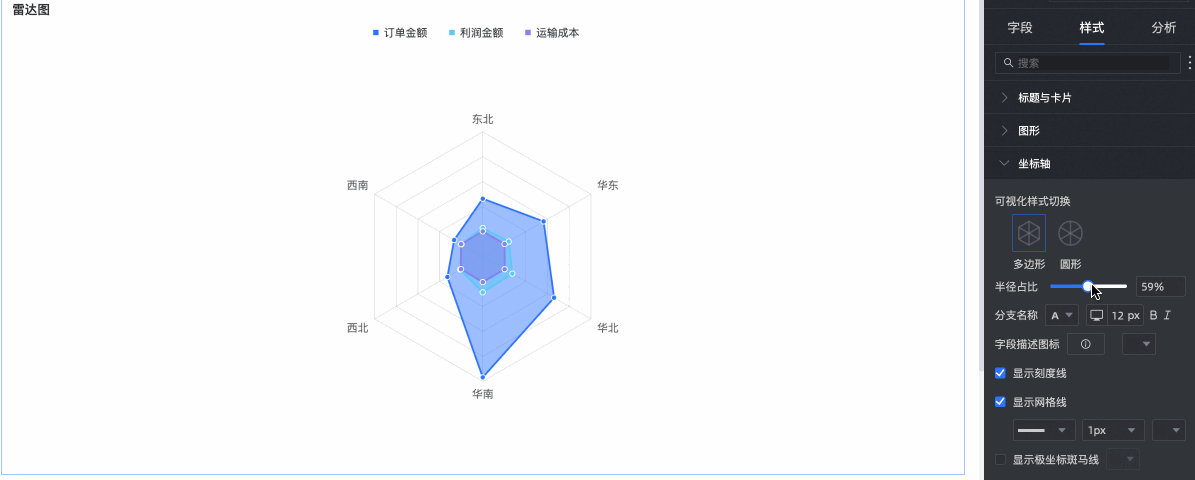Select the 多边形 polygon radar style icon
The height and width of the screenshot is (480, 1195).
[x=1029, y=233]
